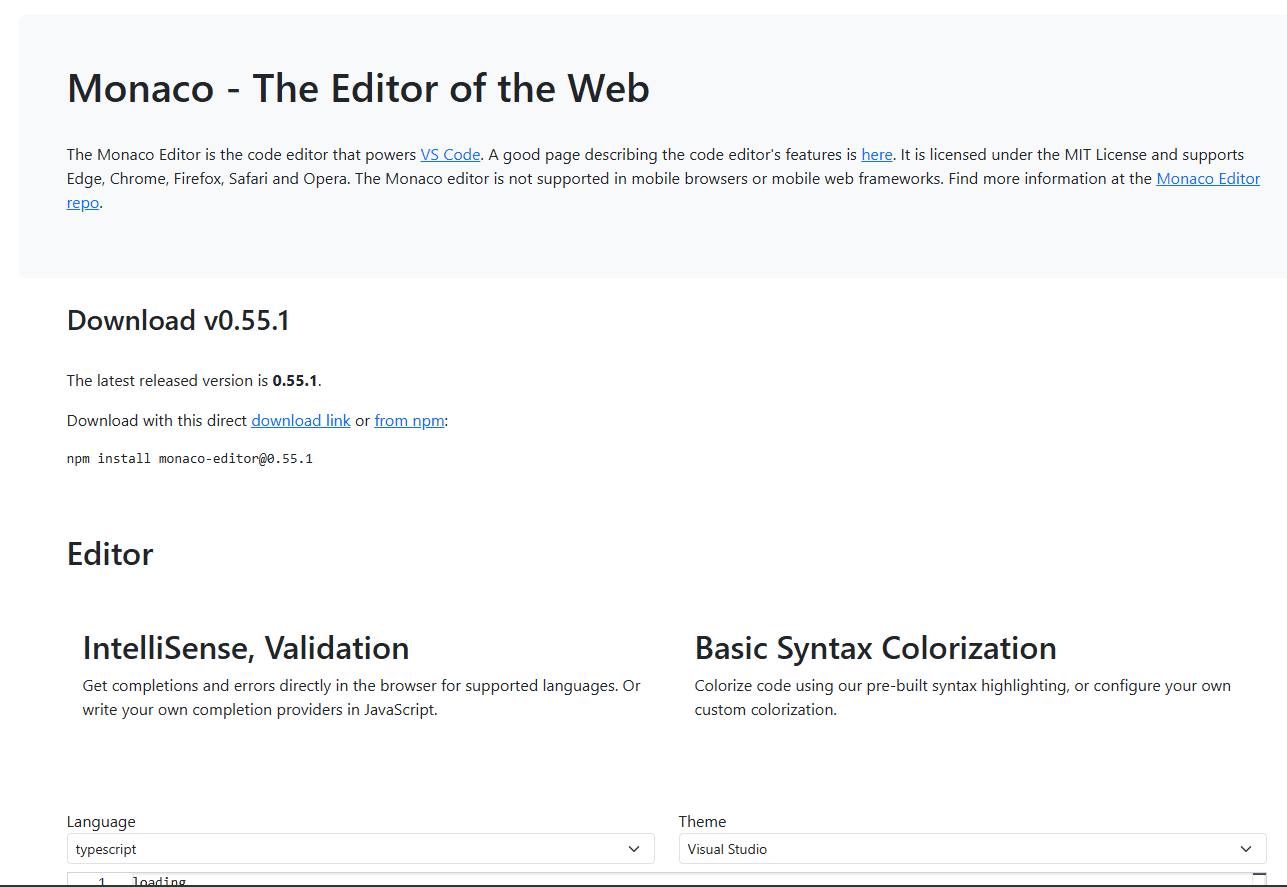Image resolution: width=1287 pixels, height=887 pixels.
Task: Open the Monaco Editor repo link
Action: (1207, 178)
